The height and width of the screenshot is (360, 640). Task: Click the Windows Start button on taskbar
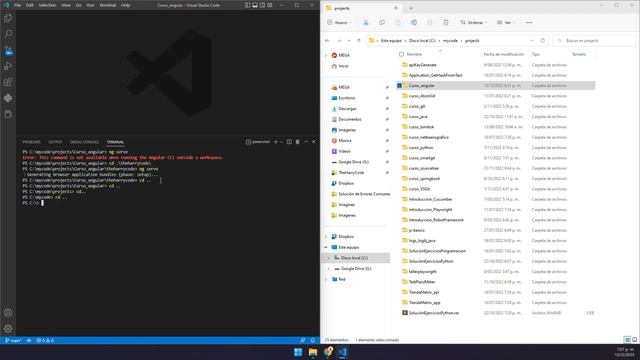coord(298,352)
